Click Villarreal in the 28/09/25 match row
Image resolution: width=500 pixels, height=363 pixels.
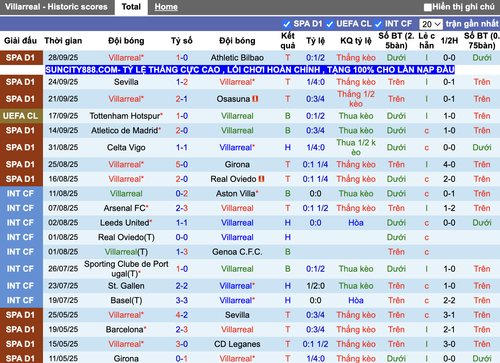click(x=126, y=58)
